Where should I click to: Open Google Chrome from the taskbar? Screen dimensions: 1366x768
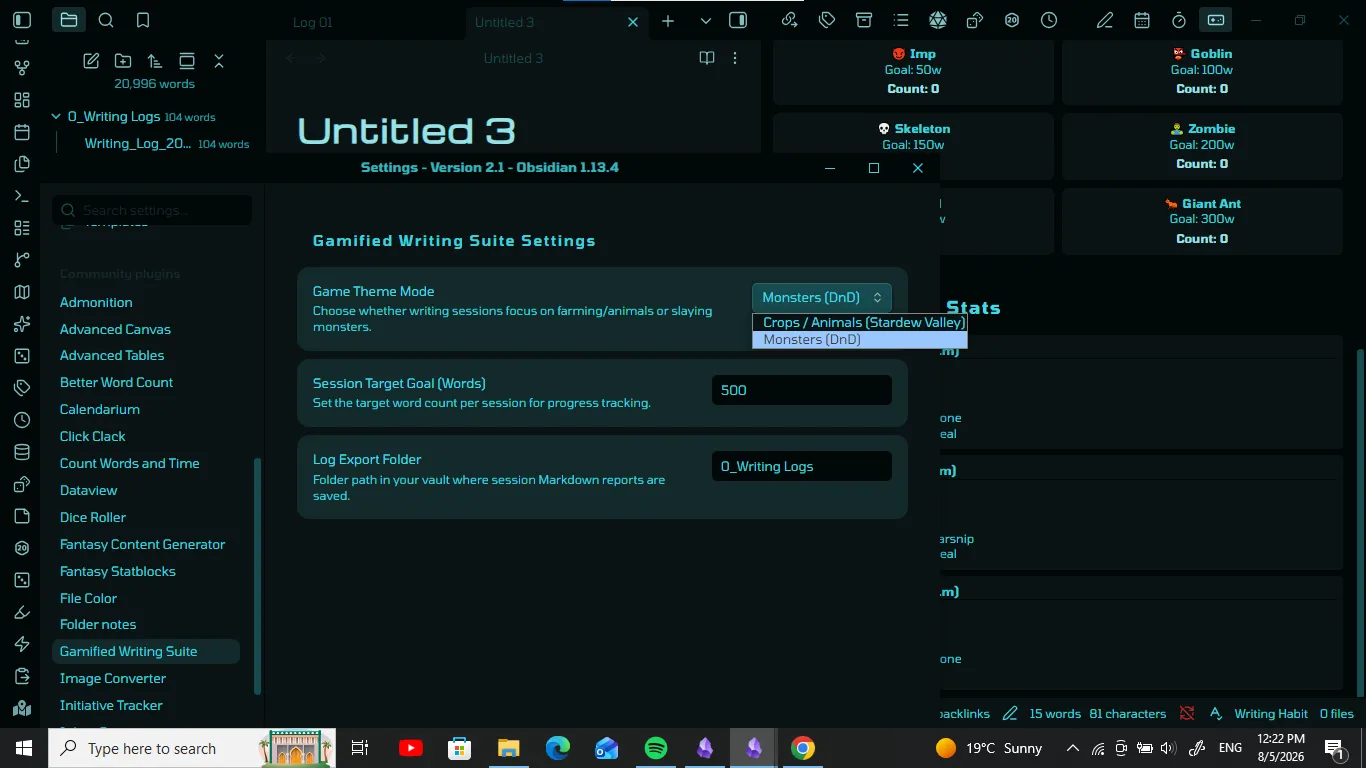pyautogui.click(x=803, y=748)
